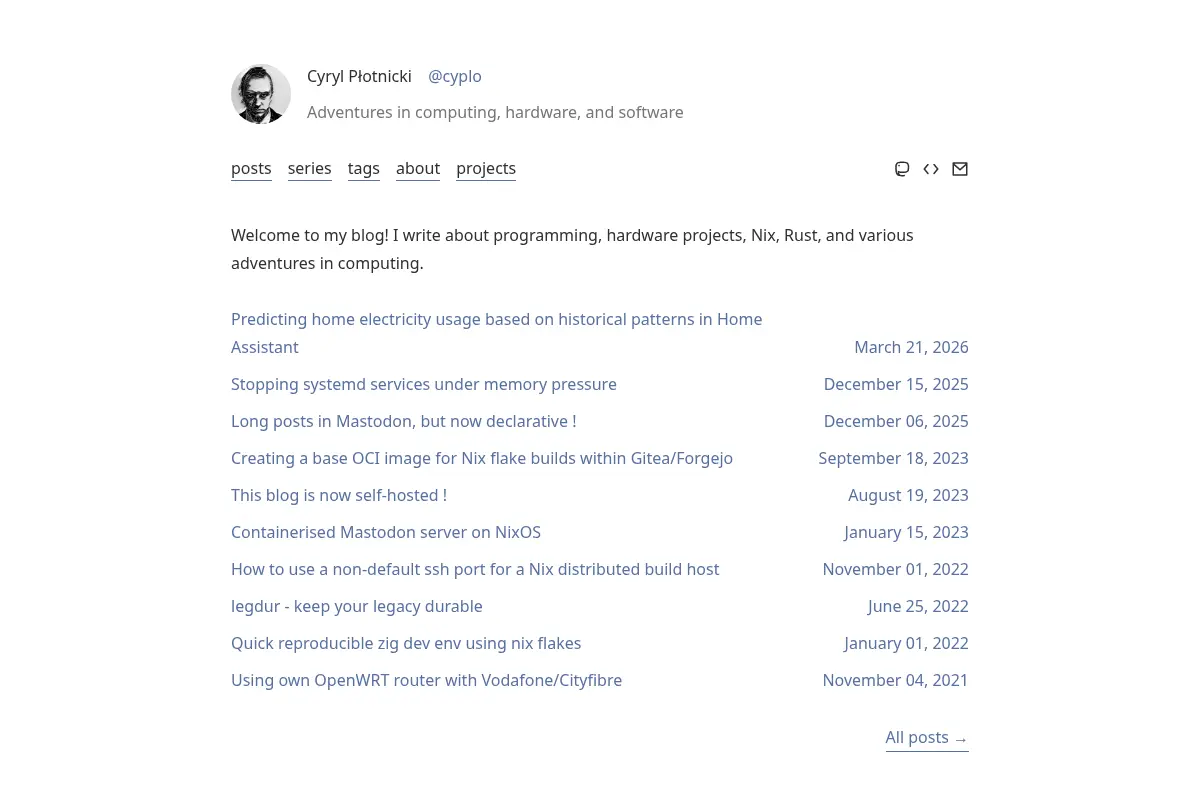Open the source code icon link
Viewport: 1200px width, 800px height.
point(931,169)
